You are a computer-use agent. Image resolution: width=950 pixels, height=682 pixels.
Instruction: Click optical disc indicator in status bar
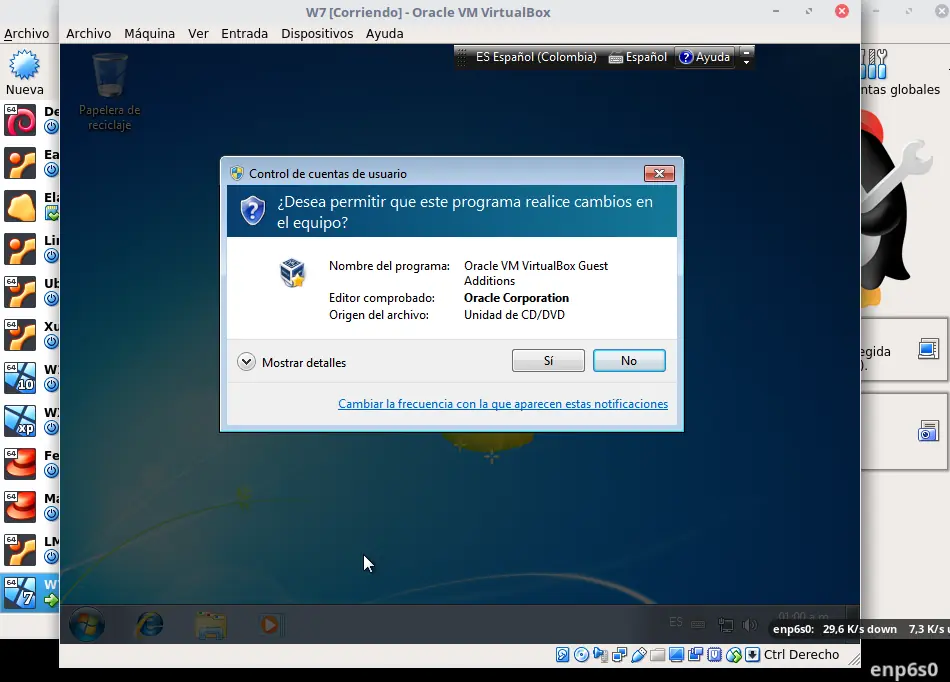[581, 655]
